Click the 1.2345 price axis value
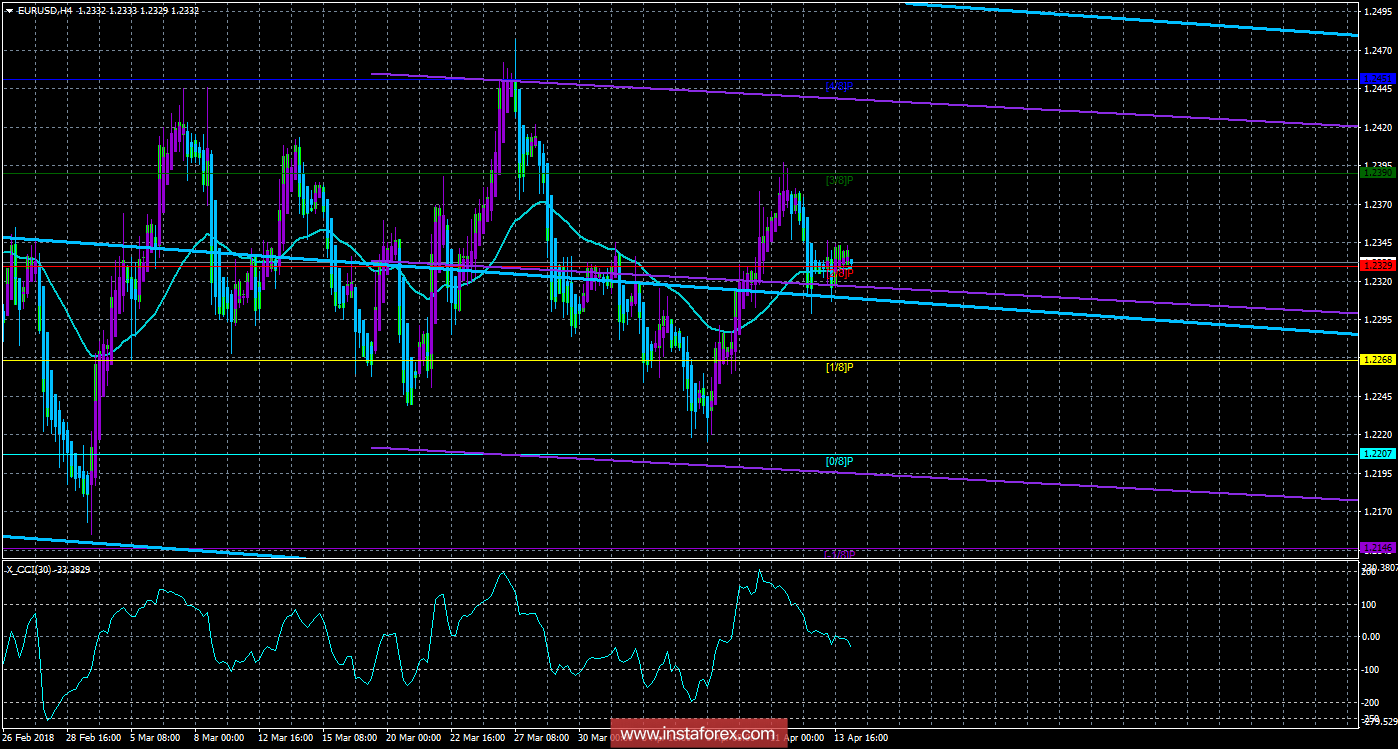 1377,242
